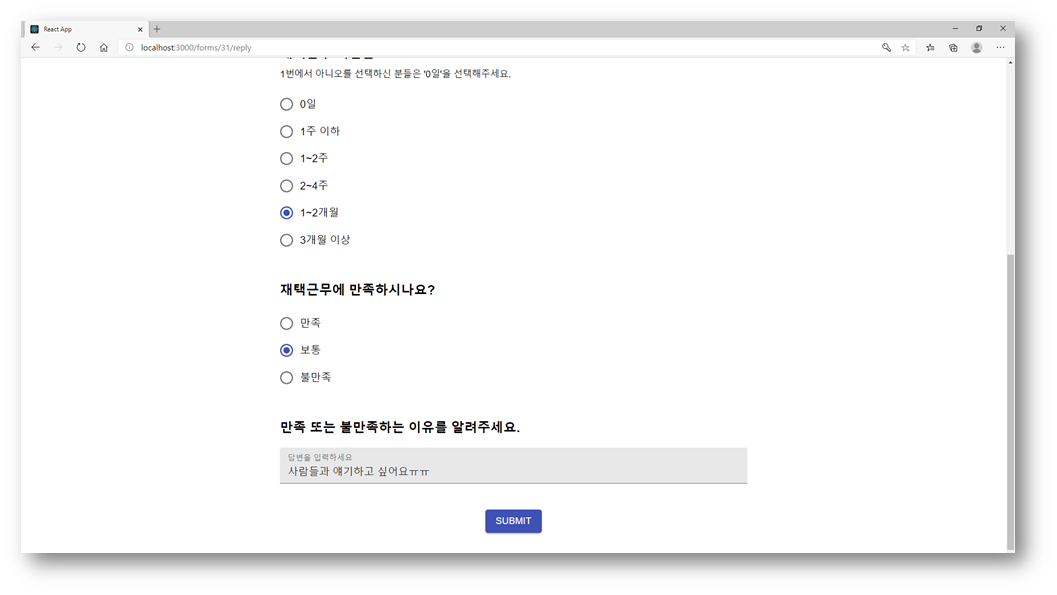Choose the 3개월 이상 option
This screenshot has height=595, width=1057.
tap(286, 240)
